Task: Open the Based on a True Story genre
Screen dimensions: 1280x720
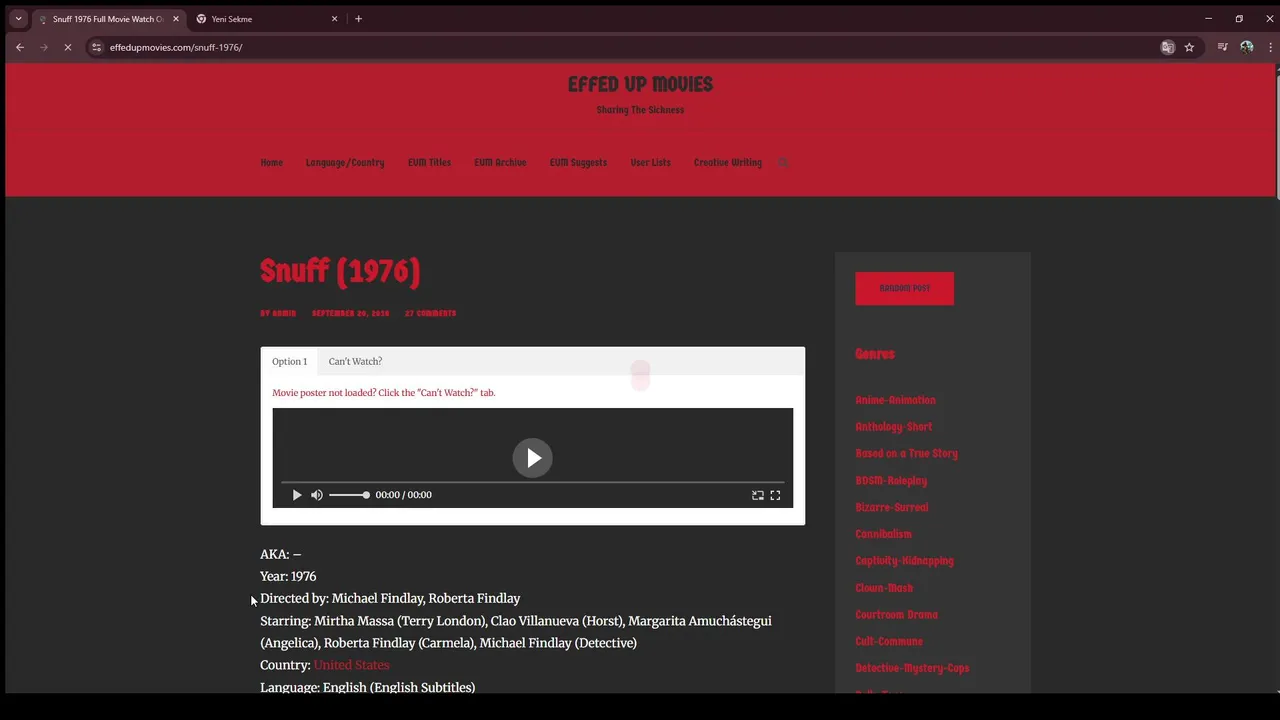Action: (x=906, y=454)
